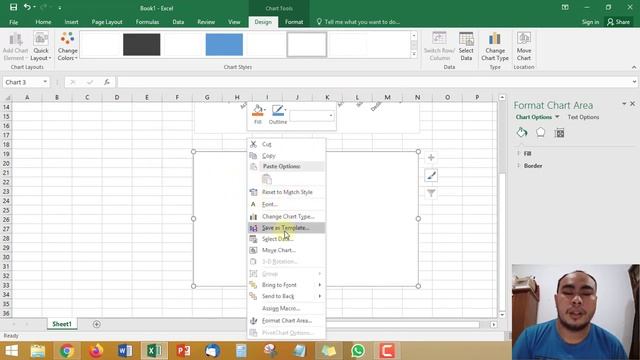Choose Reset to Match Style
The width and height of the screenshot is (640, 360).
287,192
